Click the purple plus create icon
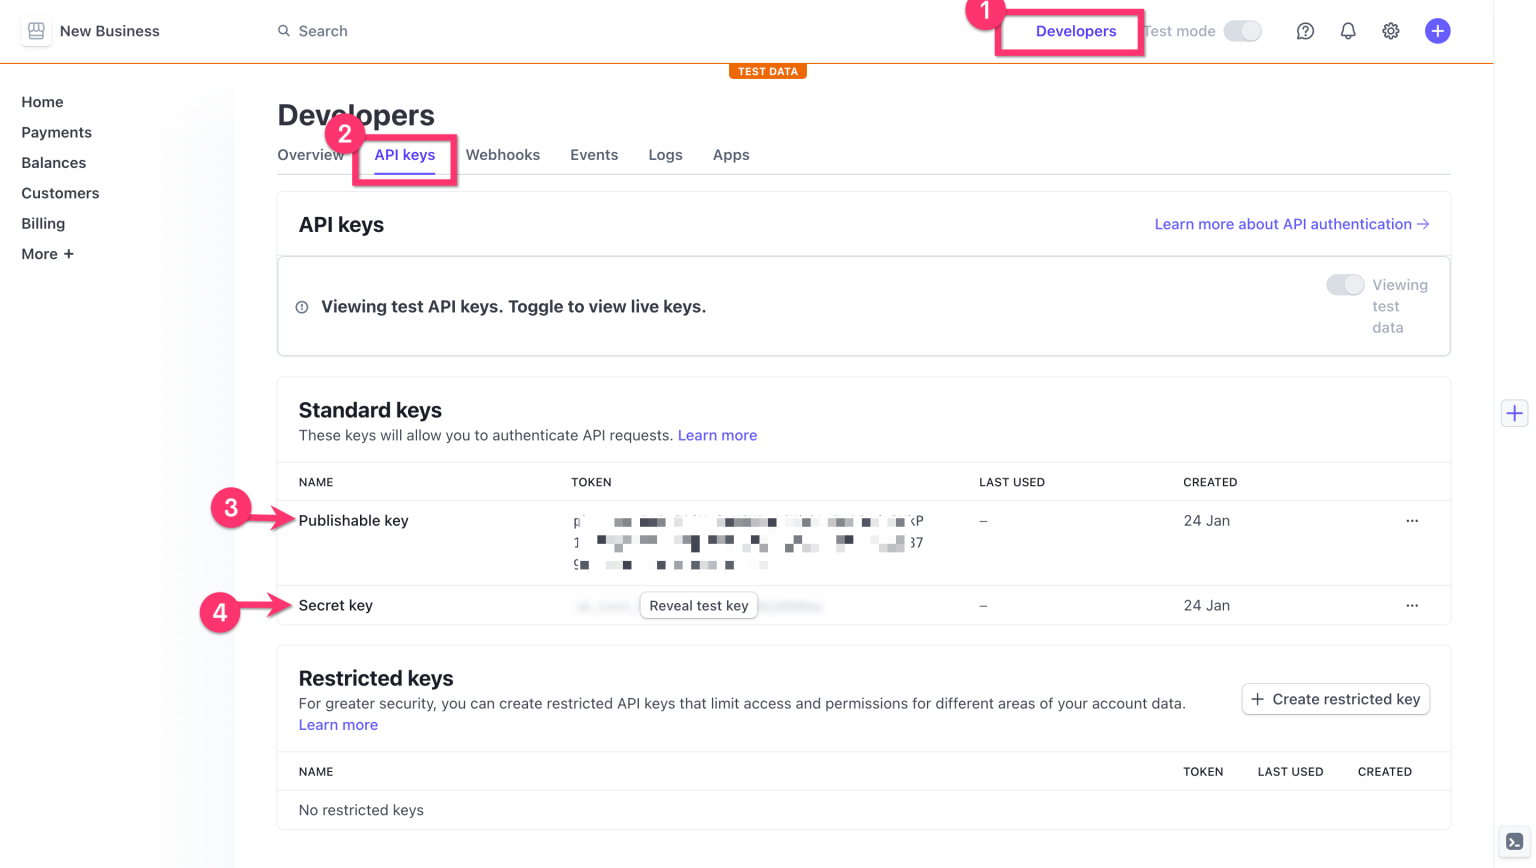1536x868 pixels. [x=1437, y=31]
